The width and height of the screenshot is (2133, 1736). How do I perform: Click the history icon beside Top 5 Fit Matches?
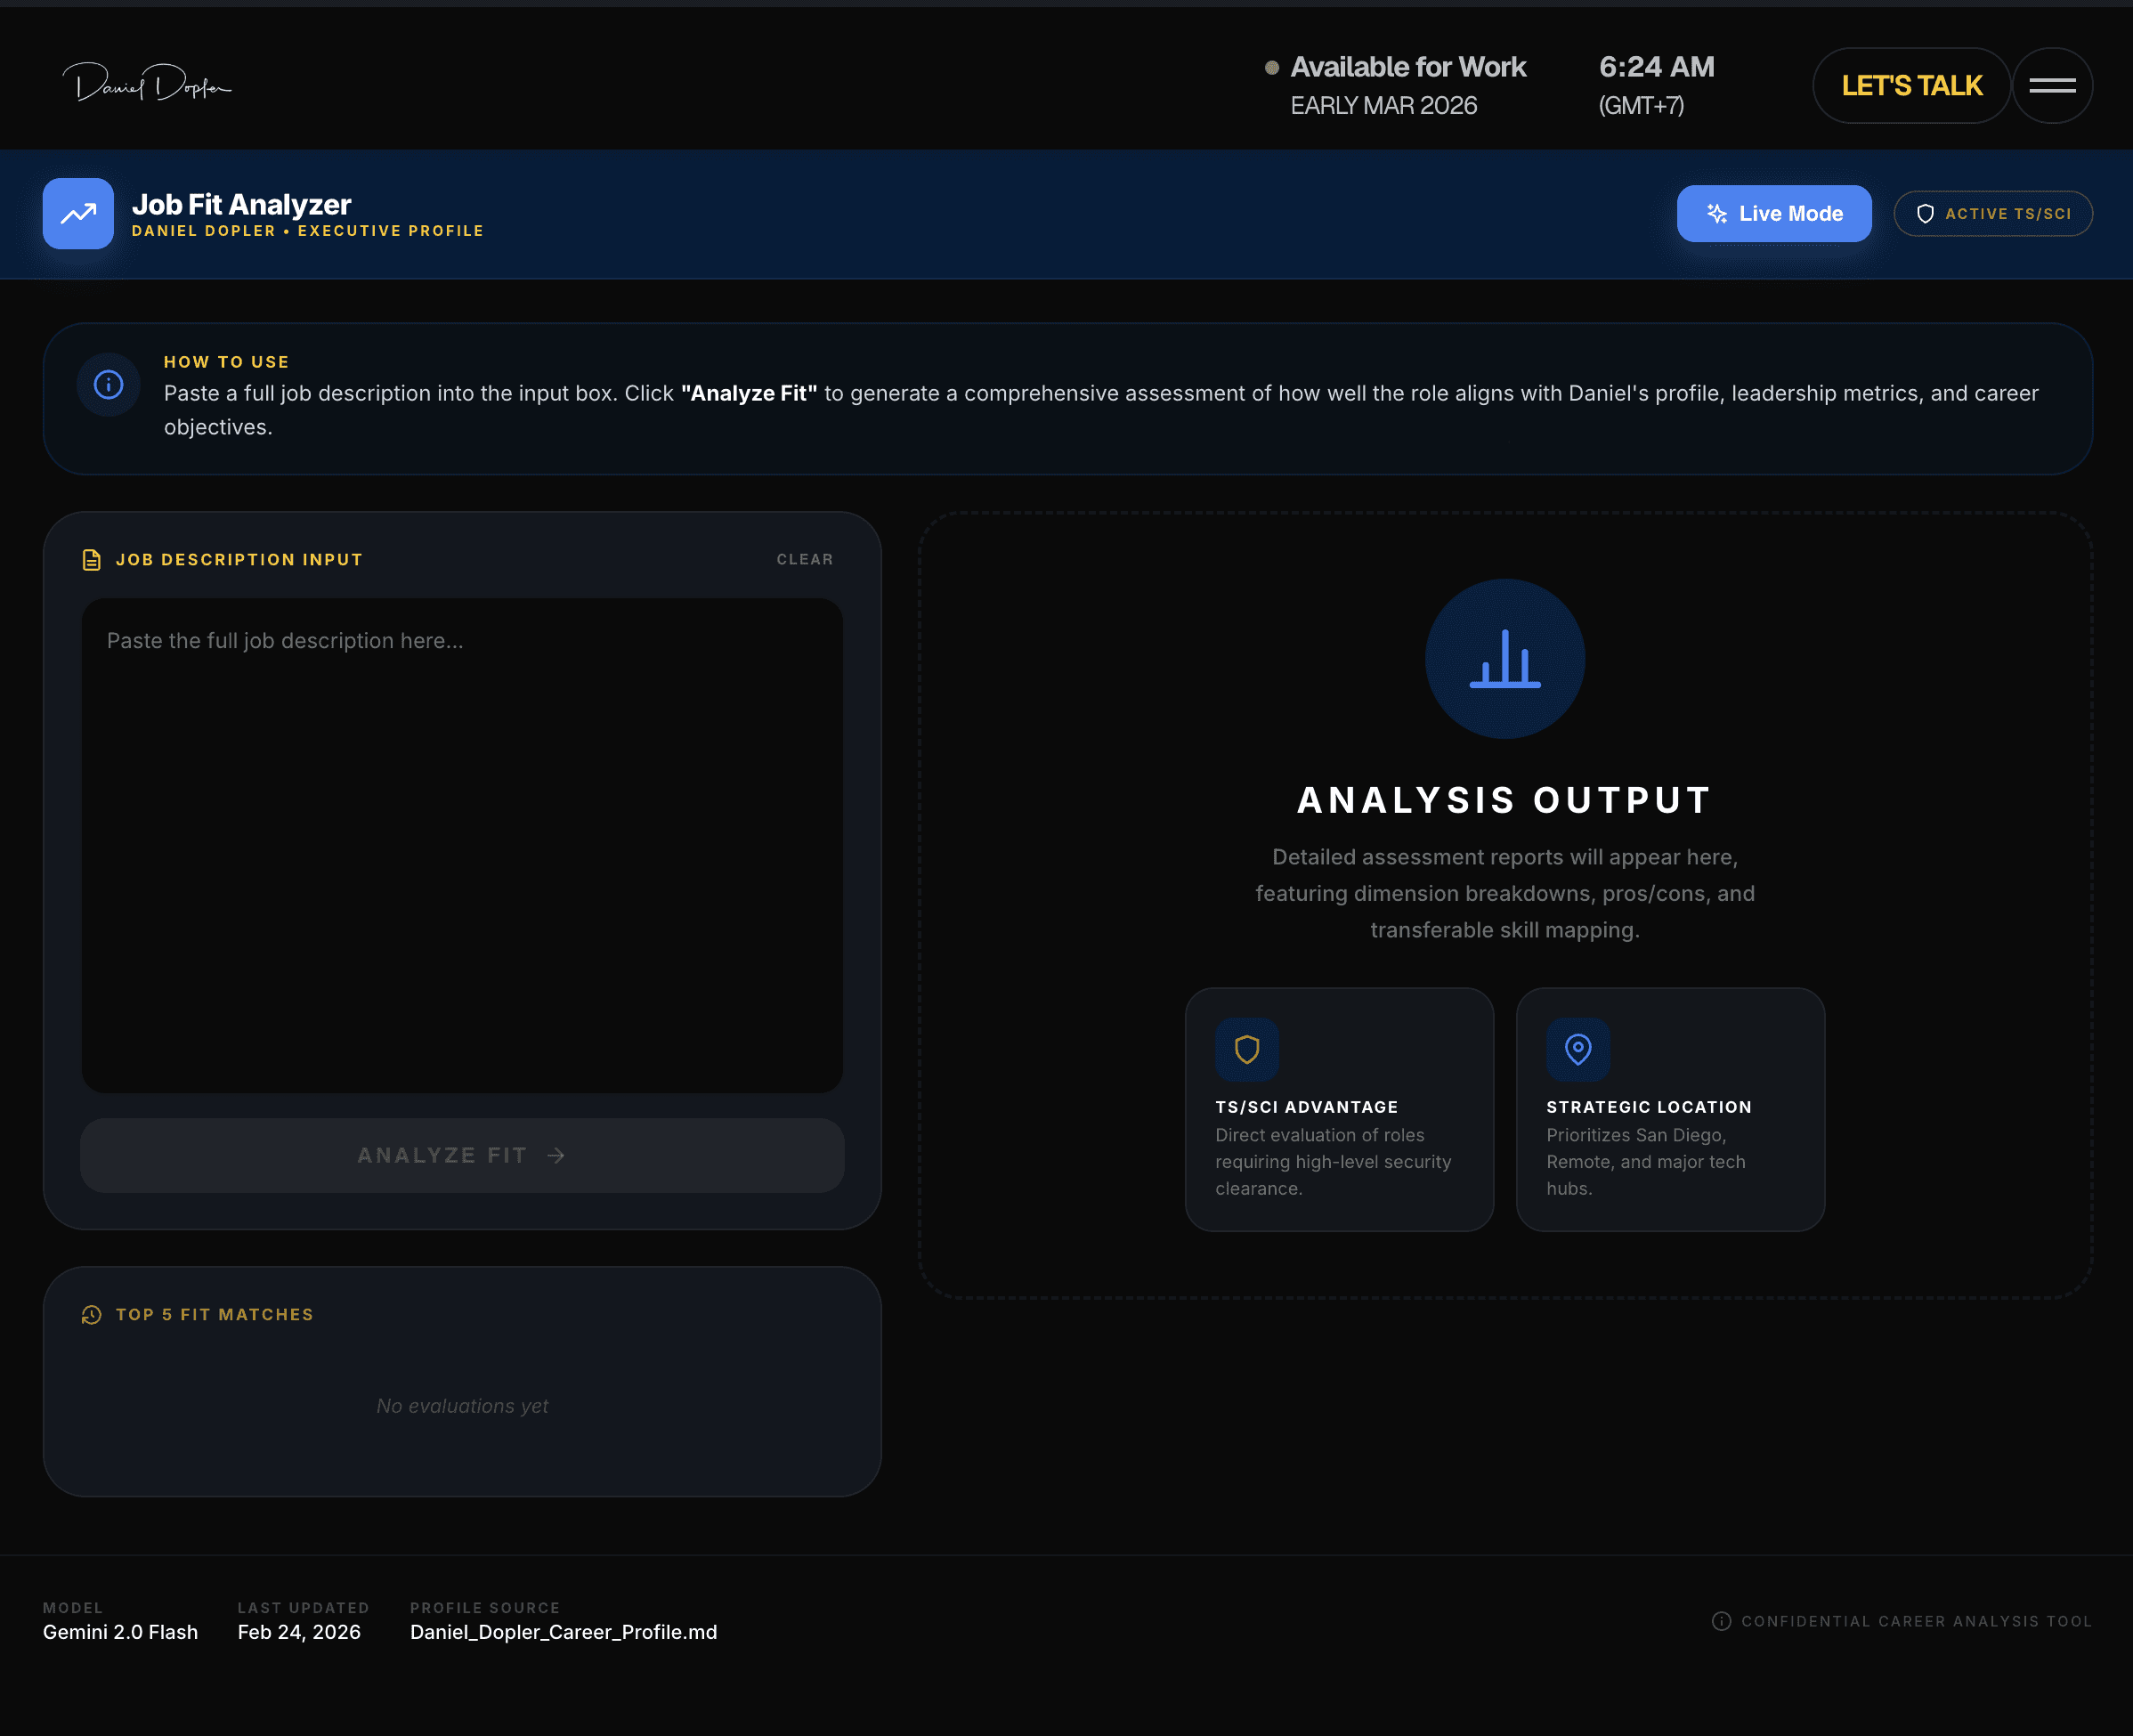pyautogui.click(x=91, y=1314)
